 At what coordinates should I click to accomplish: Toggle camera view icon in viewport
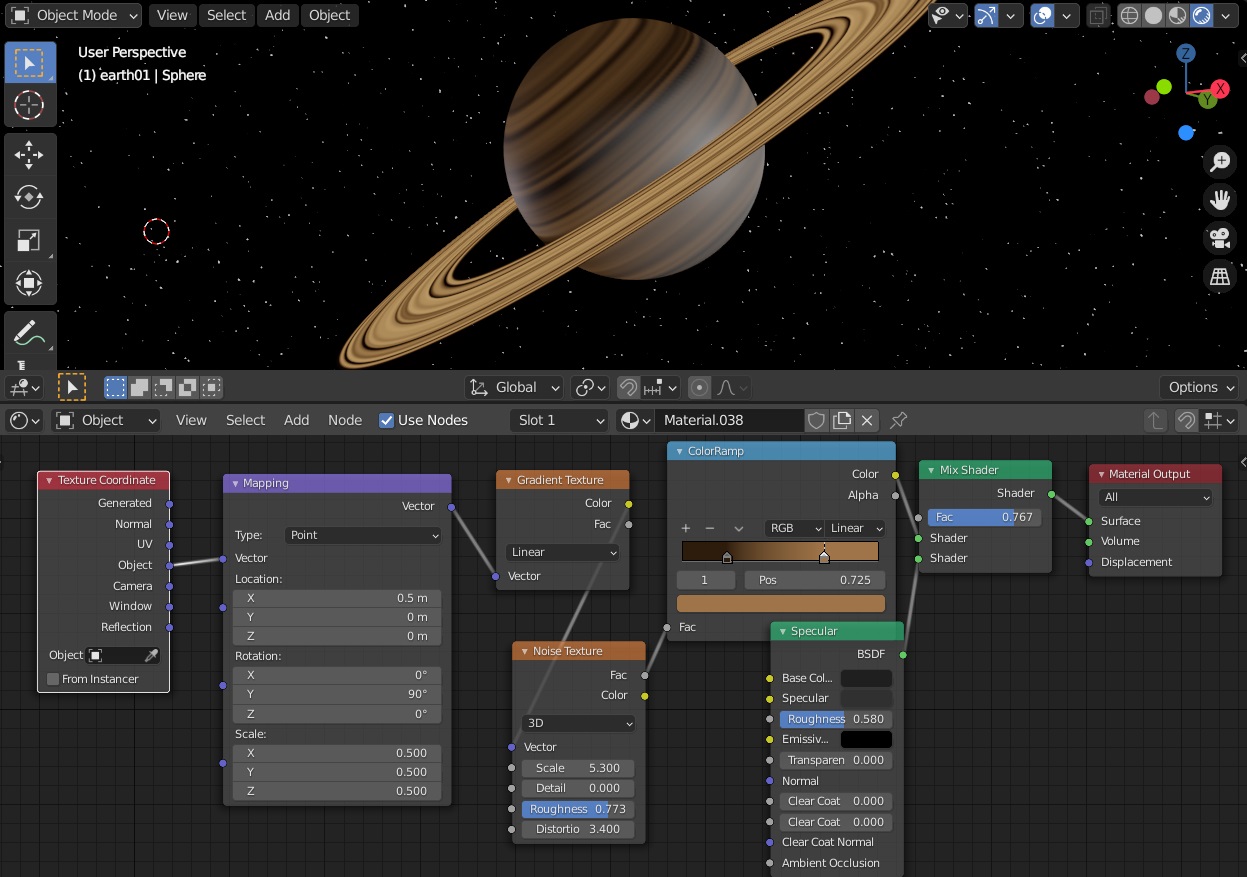click(1220, 238)
